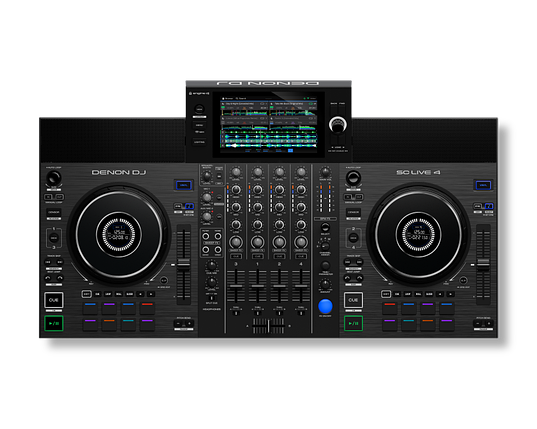Beat jump backward on the left deck

point(48,278)
